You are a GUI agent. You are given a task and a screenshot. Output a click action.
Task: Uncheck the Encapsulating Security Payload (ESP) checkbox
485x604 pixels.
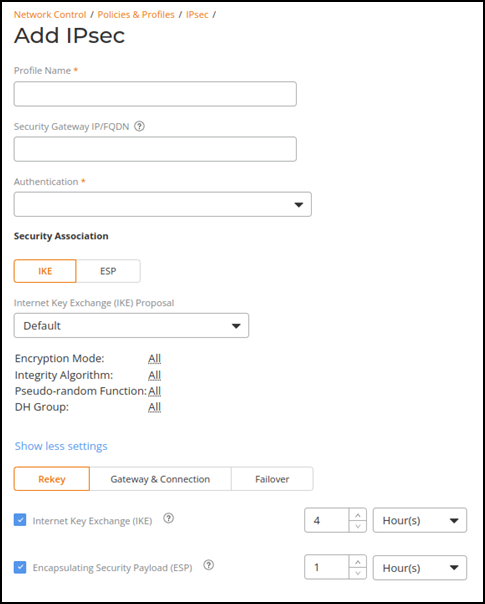pos(20,567)
